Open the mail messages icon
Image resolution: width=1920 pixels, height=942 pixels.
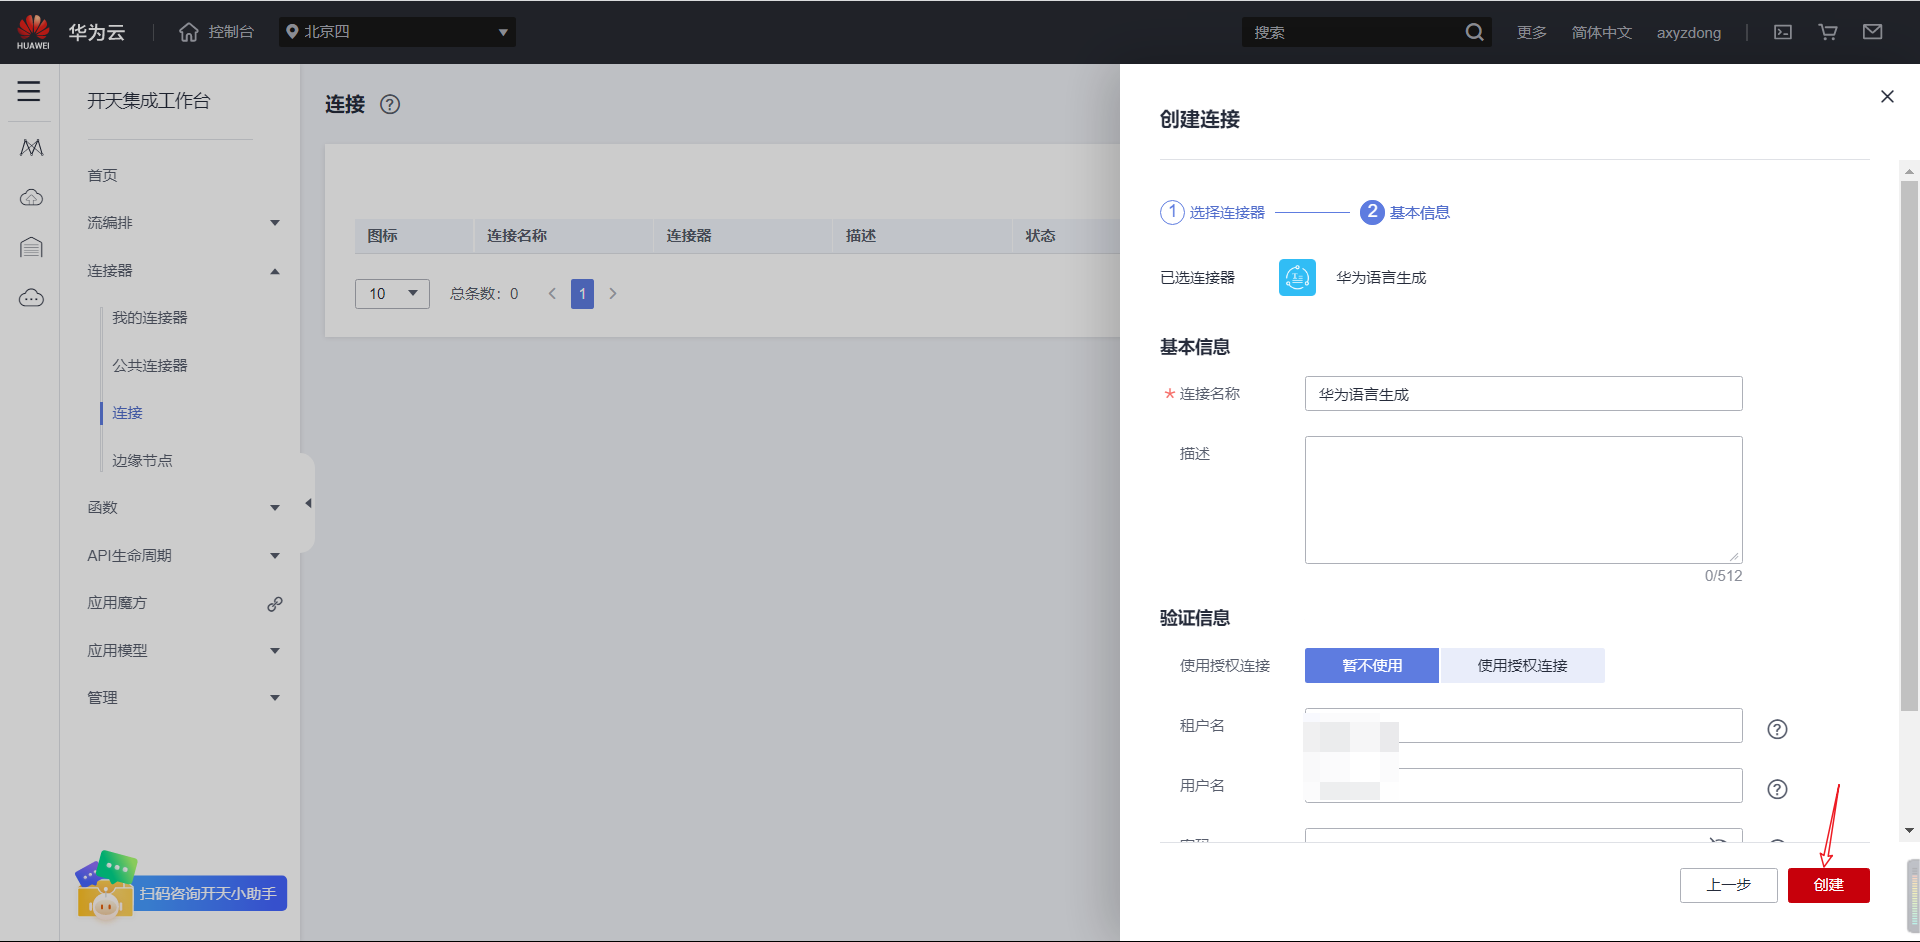1873,32
